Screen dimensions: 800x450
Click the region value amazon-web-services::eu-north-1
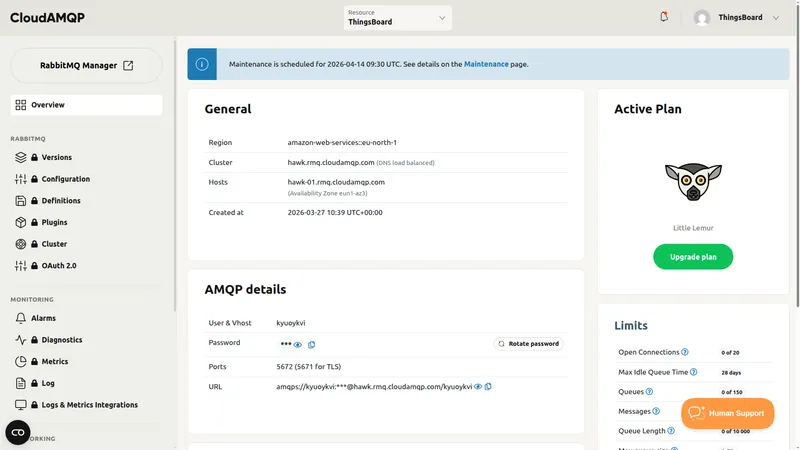pyautogui.click(x=342, y=142)
